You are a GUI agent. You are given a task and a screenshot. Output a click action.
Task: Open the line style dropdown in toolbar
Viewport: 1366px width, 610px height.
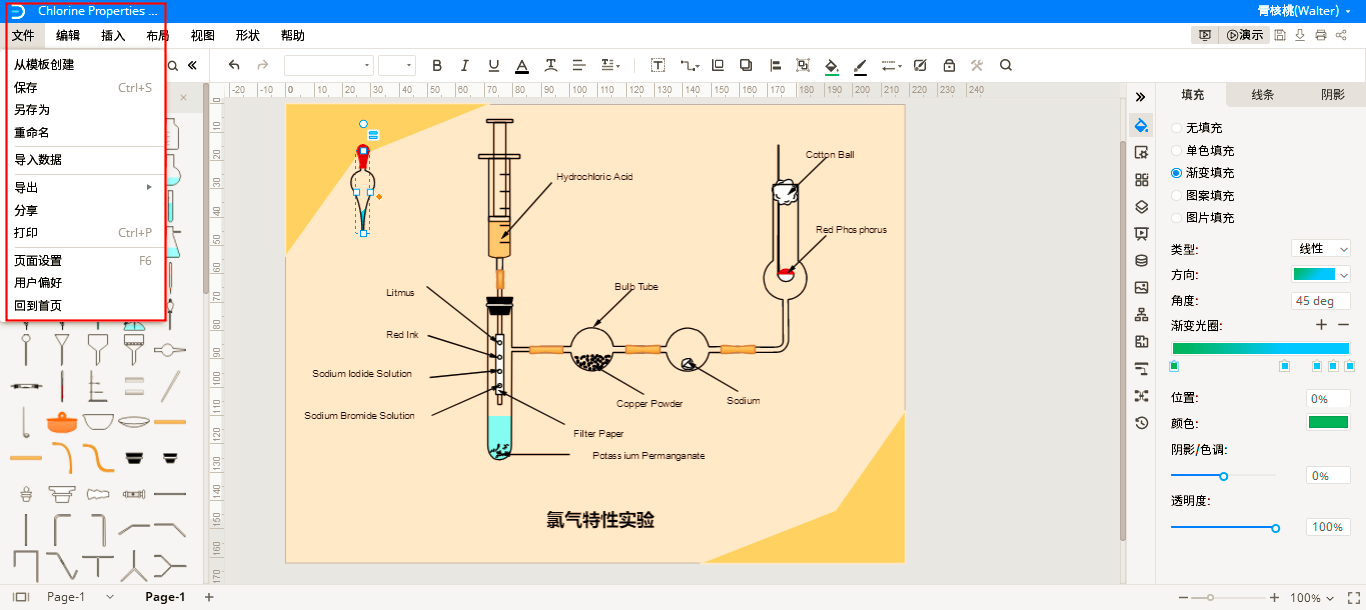[x=892, y=65]
